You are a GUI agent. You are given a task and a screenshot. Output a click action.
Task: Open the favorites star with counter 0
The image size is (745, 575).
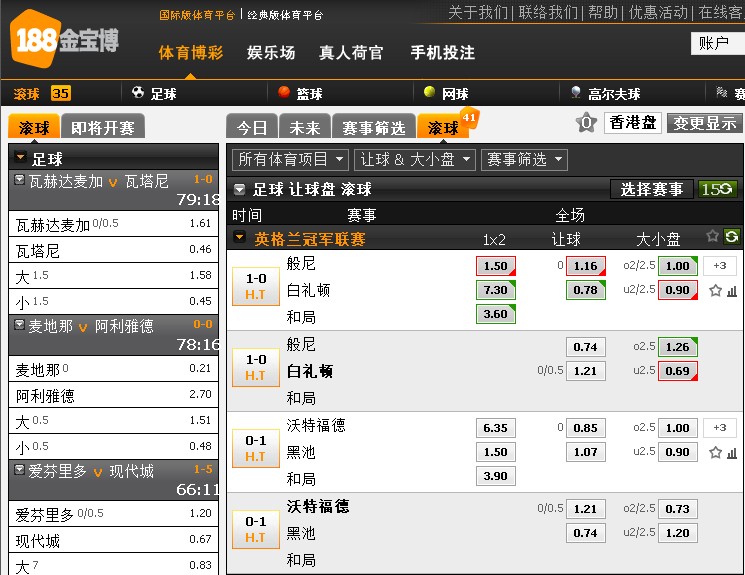pos(586,123)
